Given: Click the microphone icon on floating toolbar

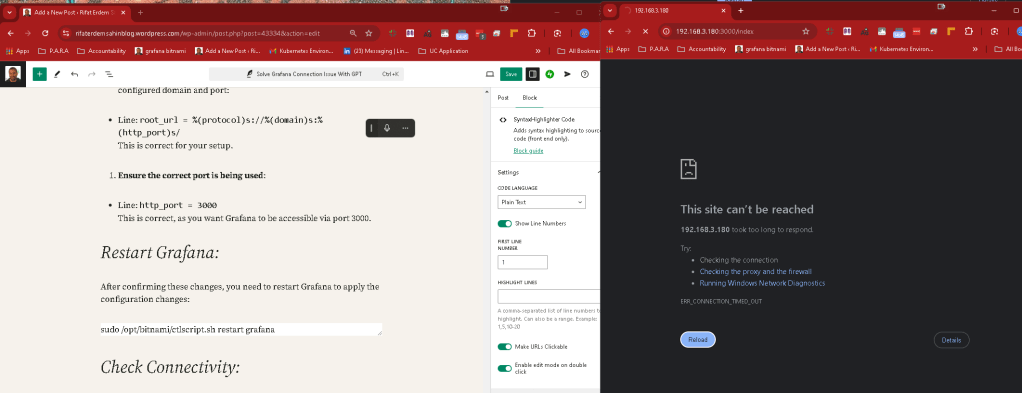Looking at the screenshot, I should tap(387, 128).
